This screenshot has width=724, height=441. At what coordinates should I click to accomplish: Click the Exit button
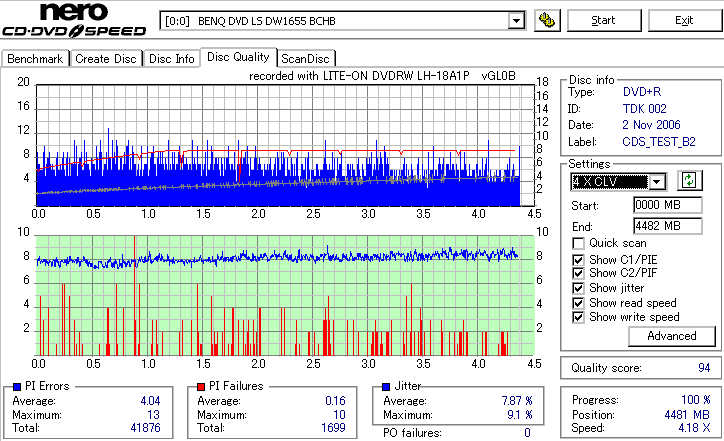click(x=684, y=20)
